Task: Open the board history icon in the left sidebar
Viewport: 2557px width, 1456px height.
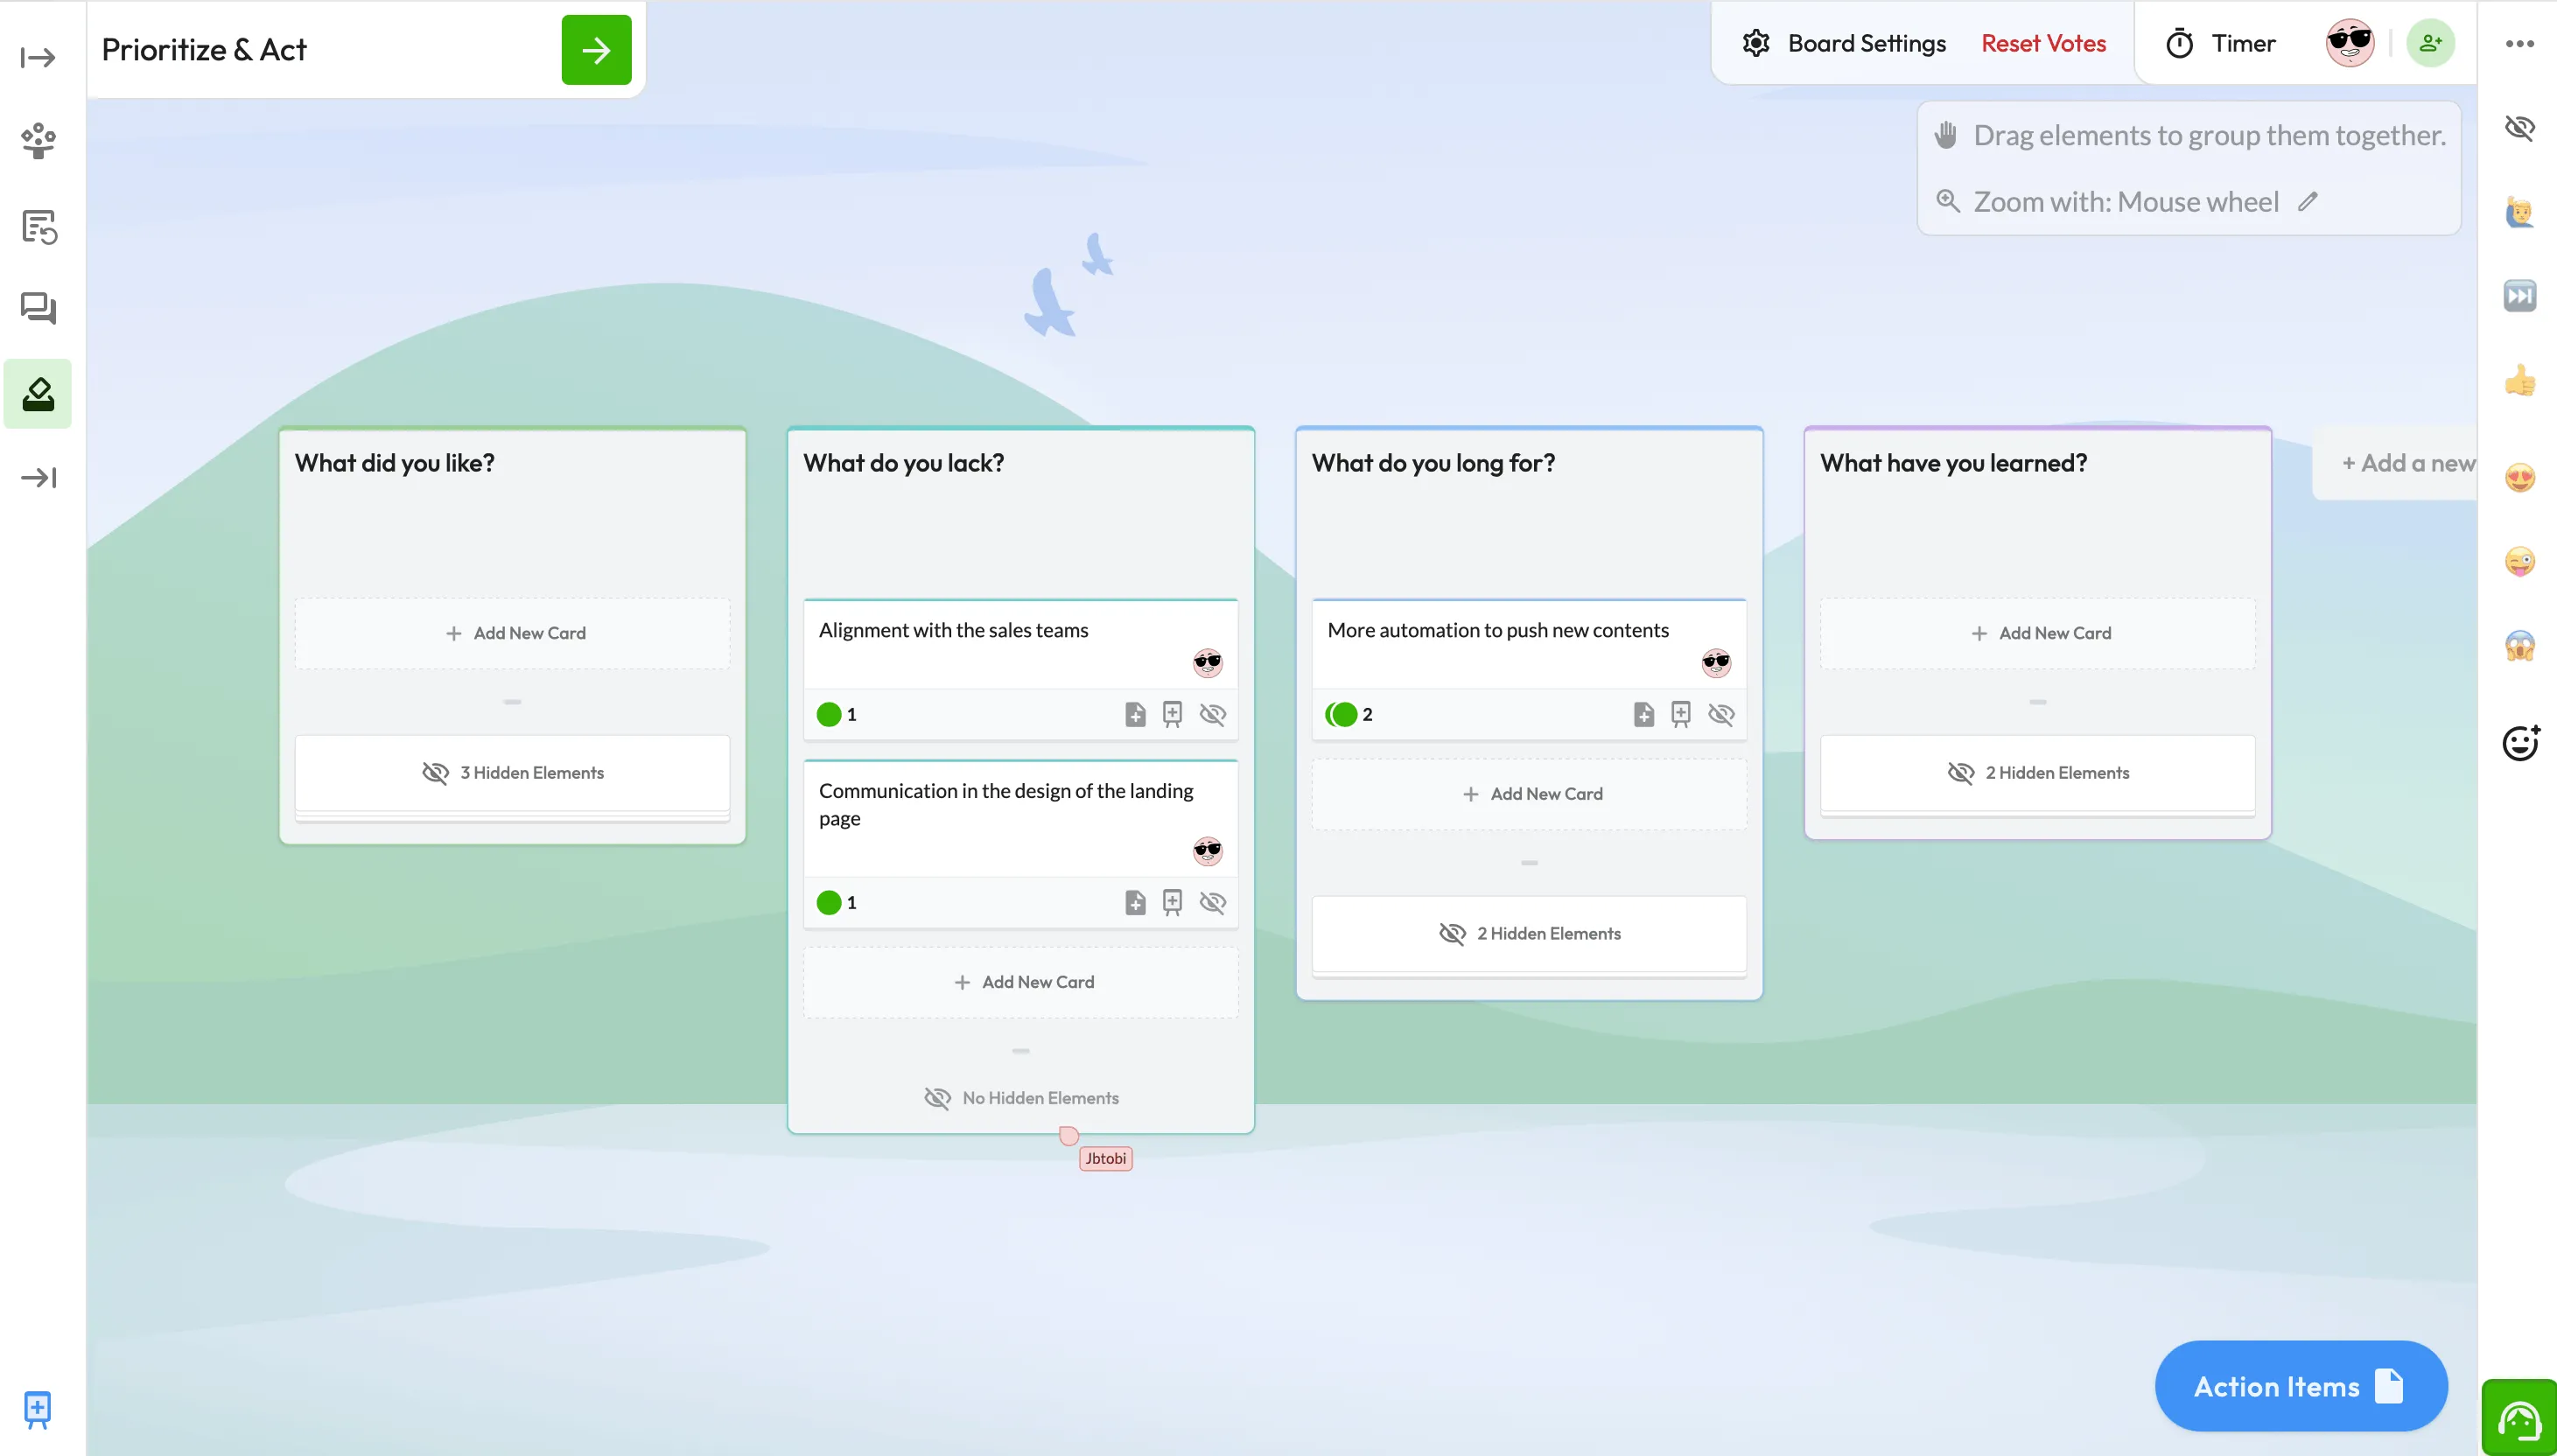Action: tap(37, 226)
